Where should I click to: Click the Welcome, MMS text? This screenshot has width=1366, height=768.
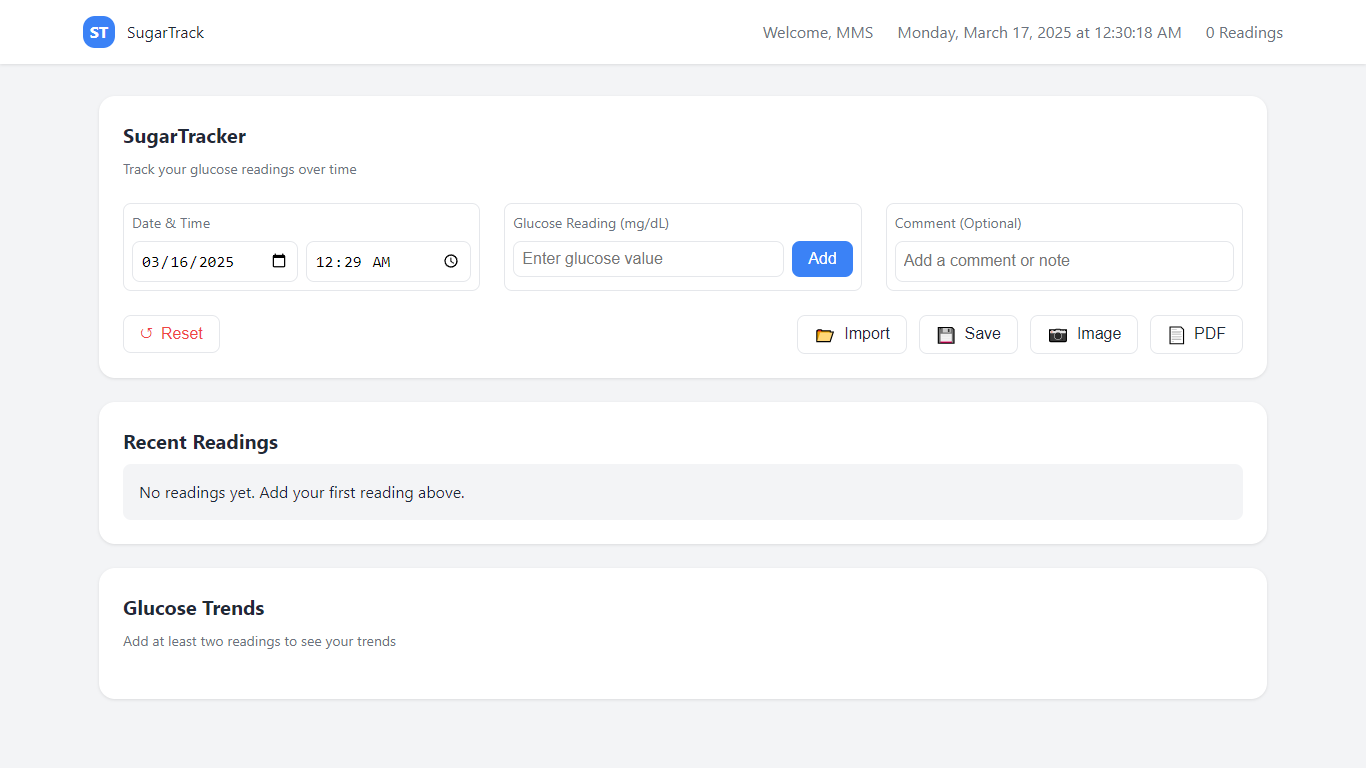[817, 33]
